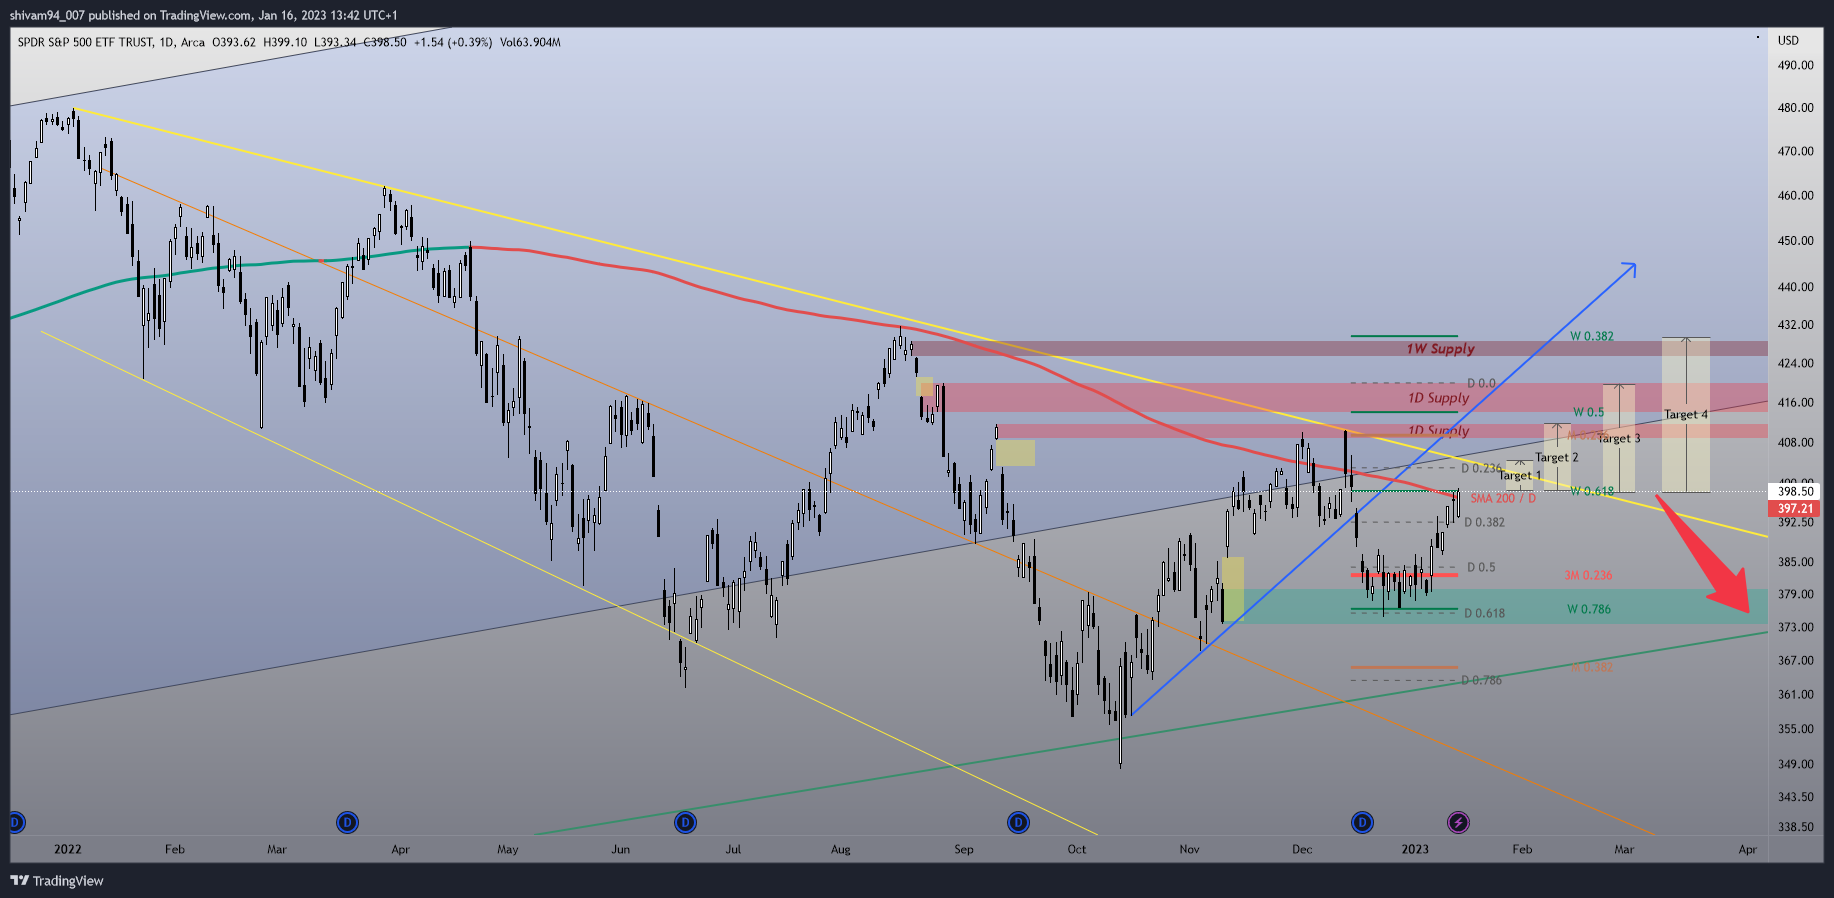Screen dimensions: 1834x898
Task: Click the Aug label on the time axis
Action: tap(841, 849)
